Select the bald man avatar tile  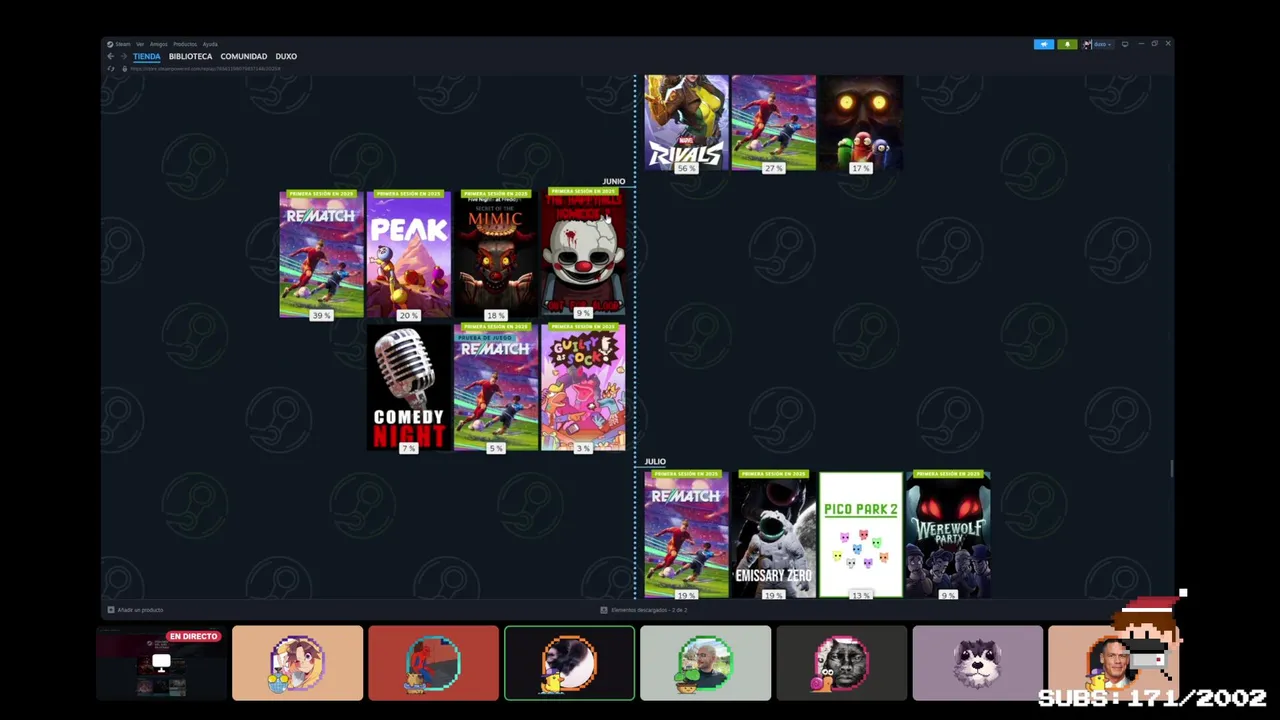(705, 663)
